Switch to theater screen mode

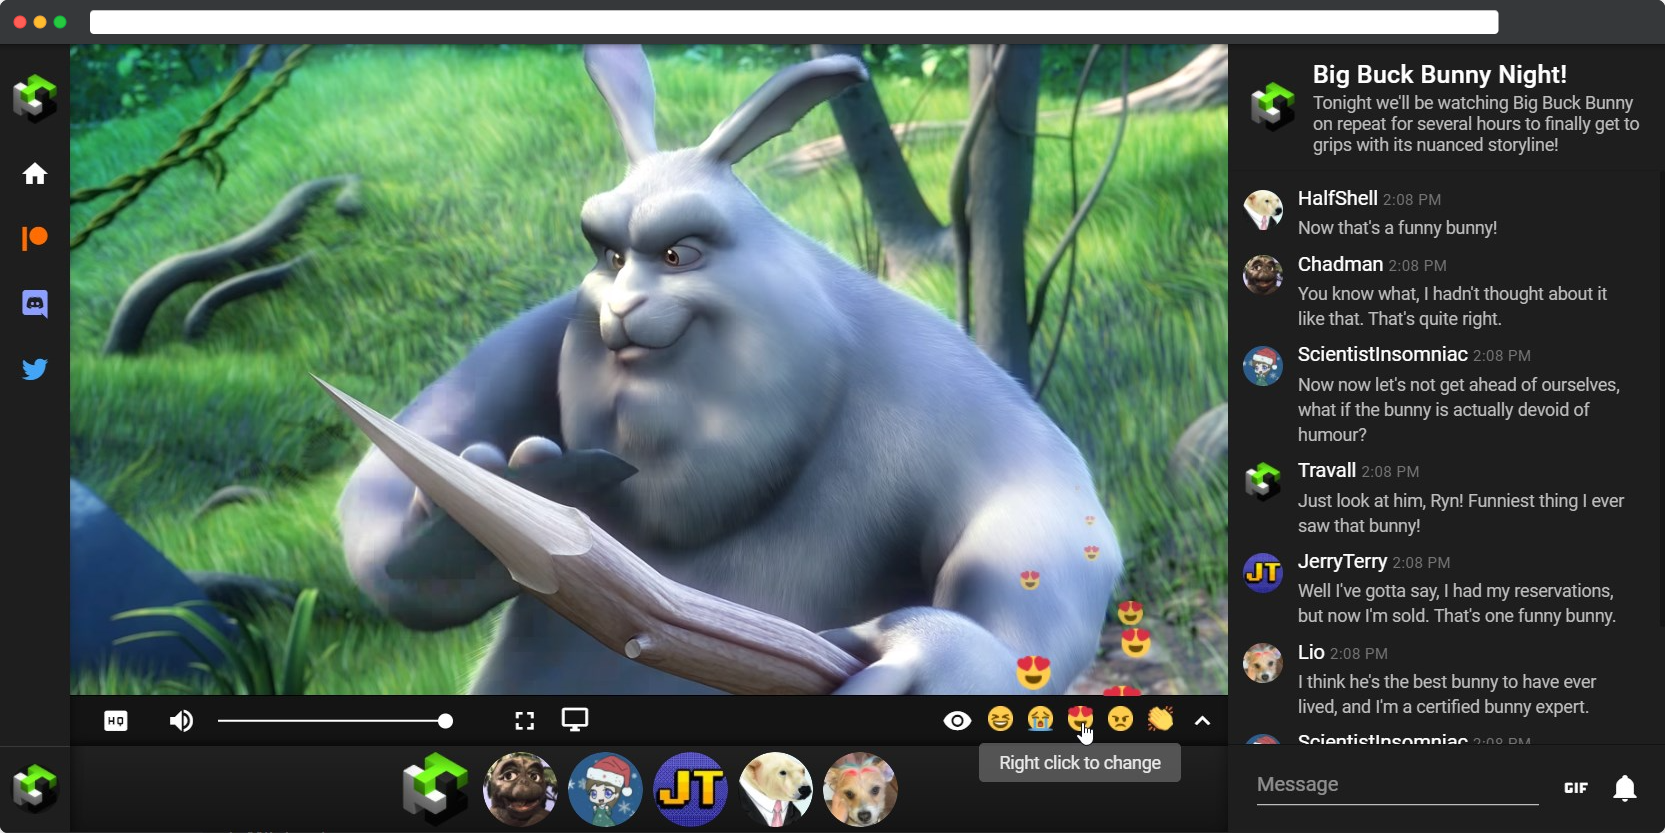pos(575,720)
